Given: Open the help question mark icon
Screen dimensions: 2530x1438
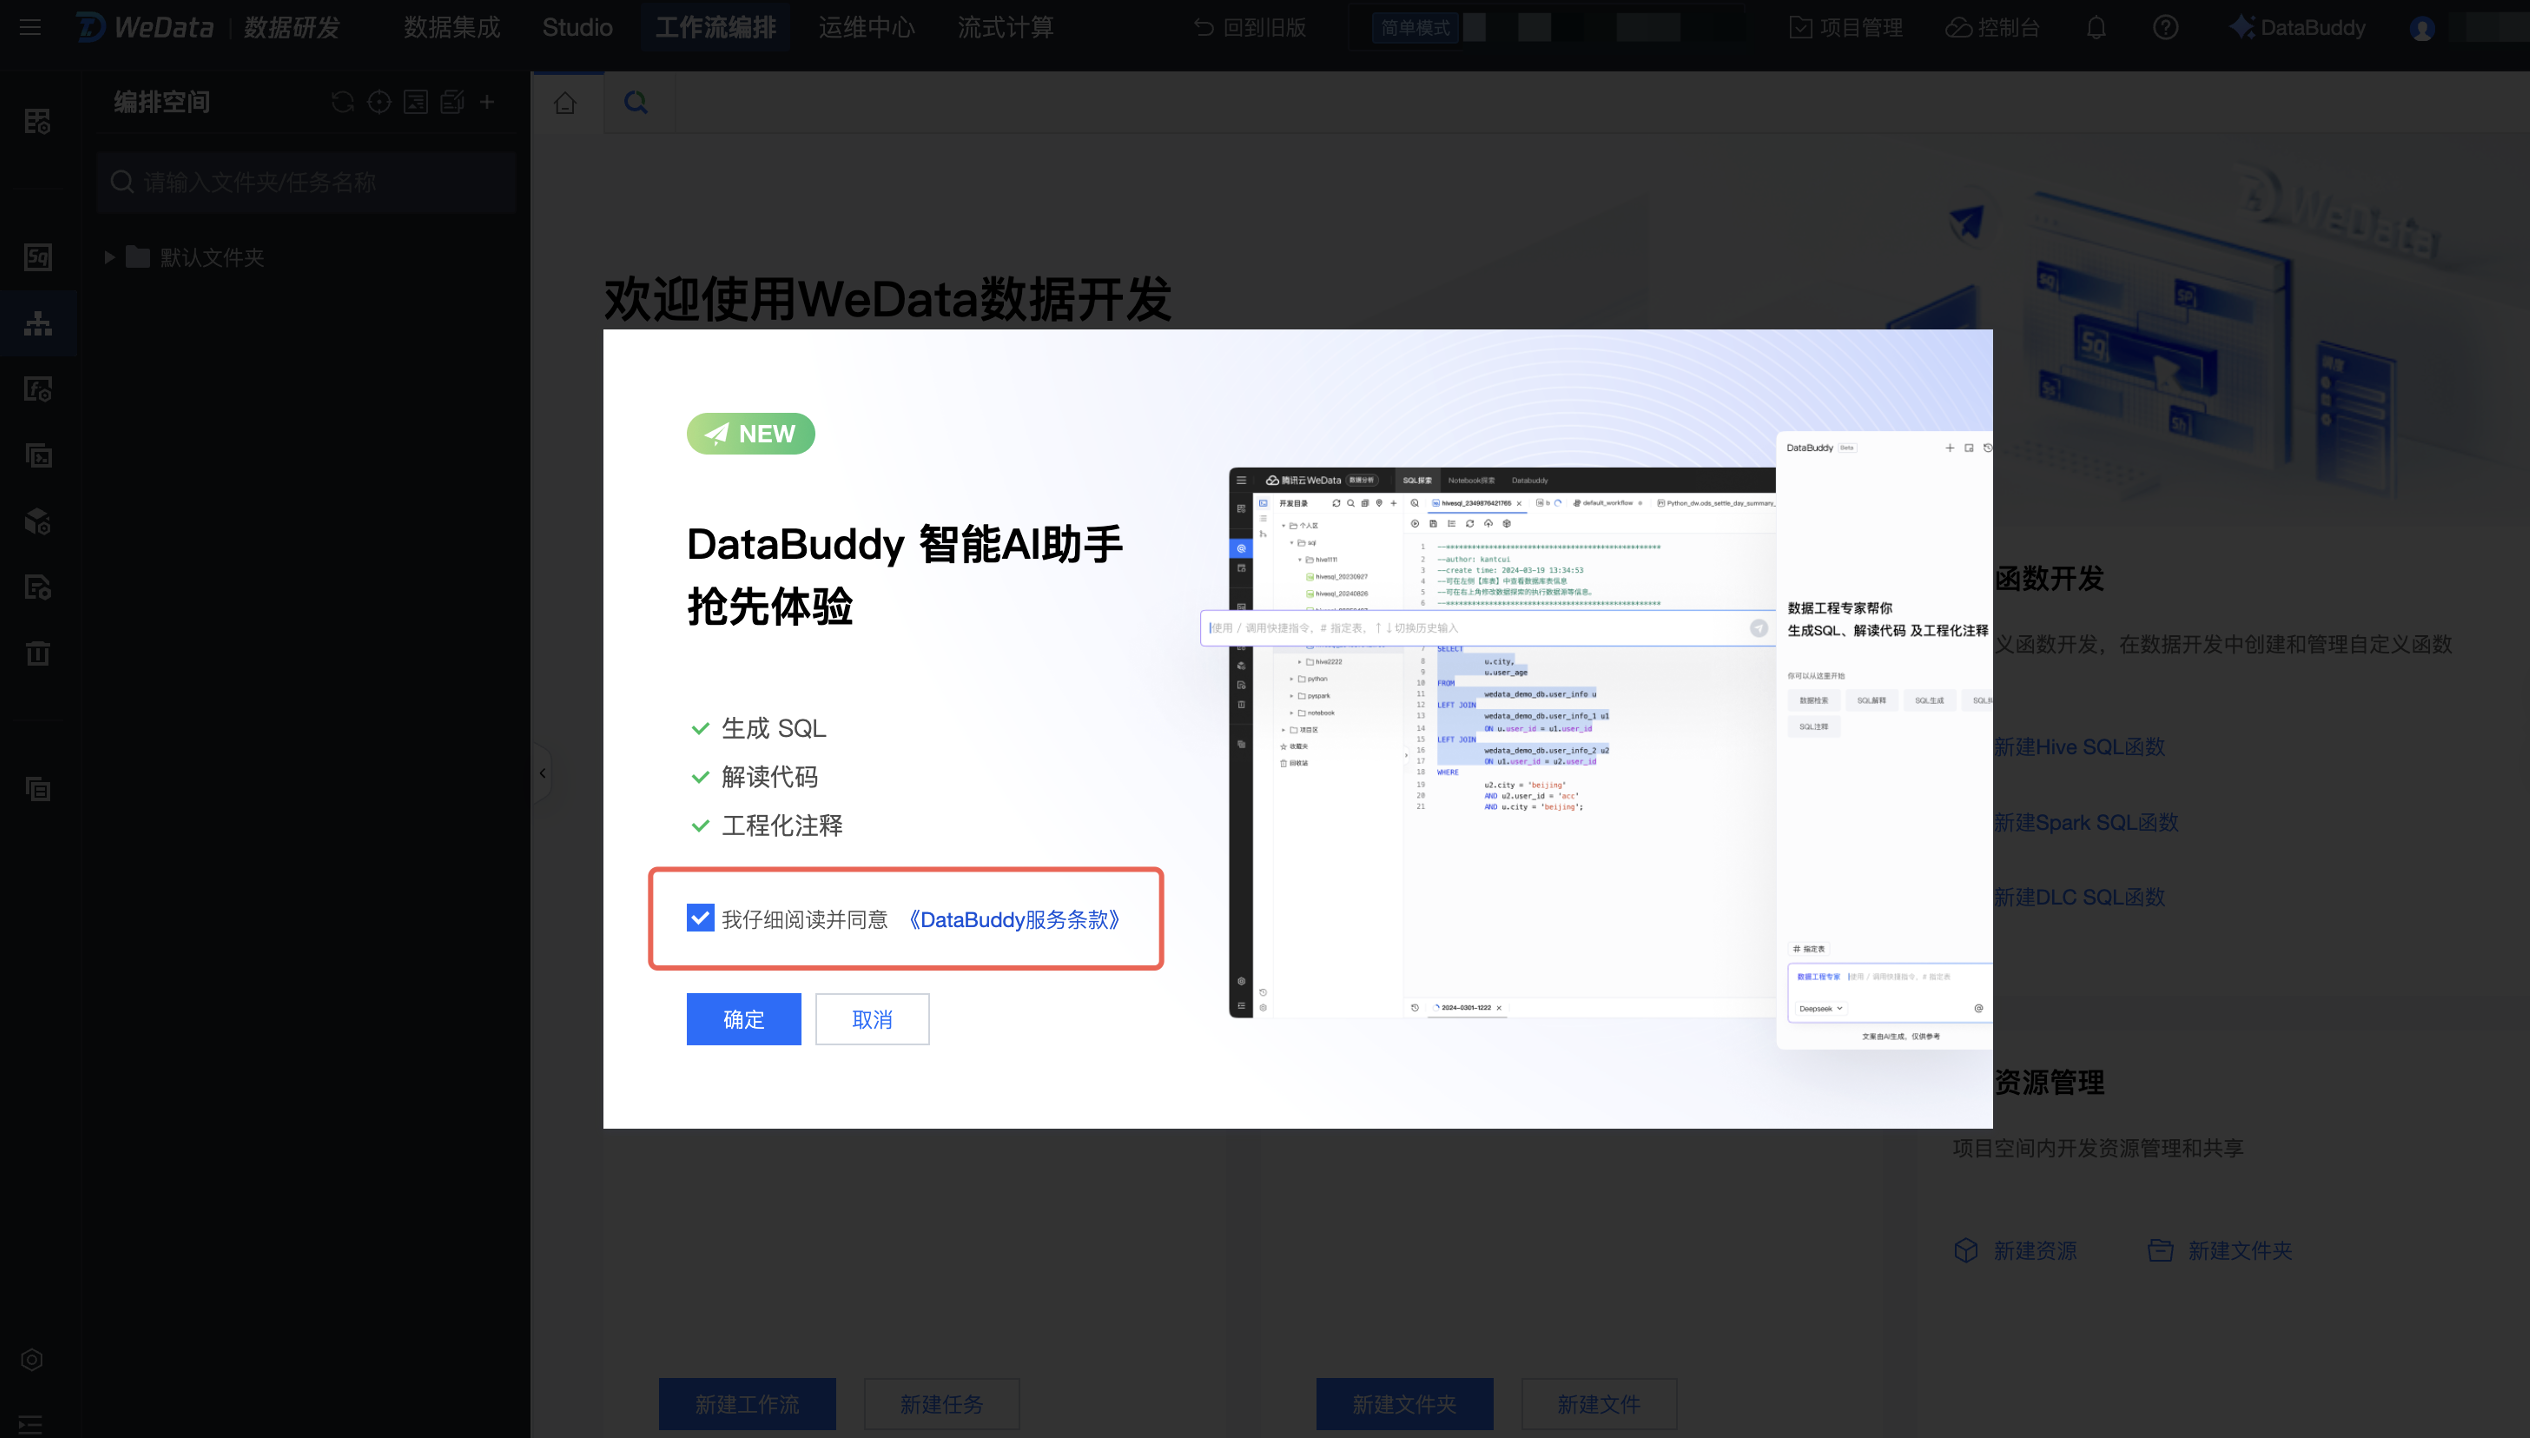Looking at the screenshot, I should point(2165,27).
